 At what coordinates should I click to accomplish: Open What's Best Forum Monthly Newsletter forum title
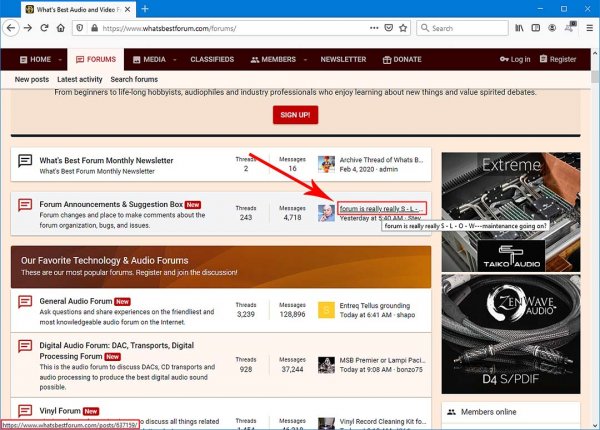pos(106,161)
